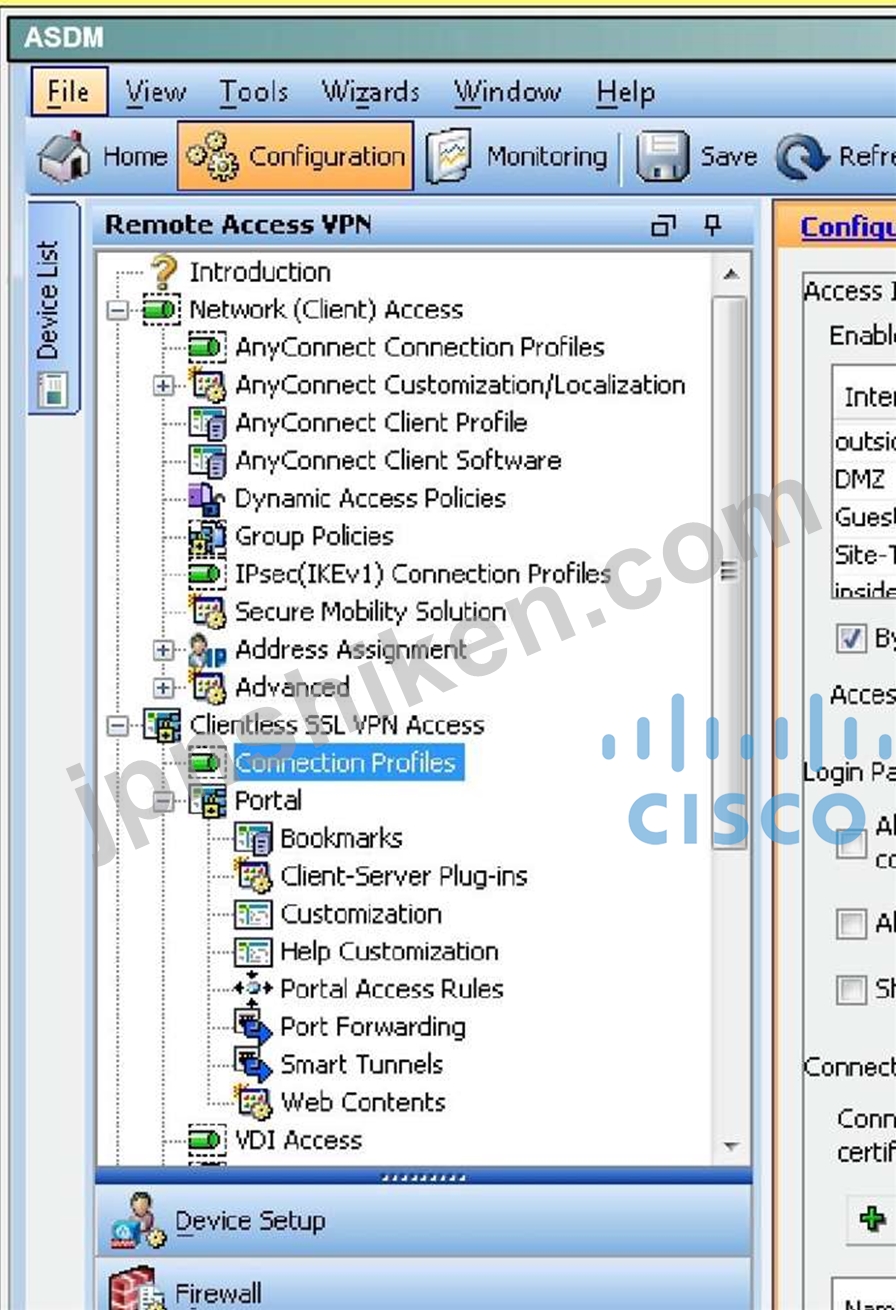Open the View menu
This screenshot has width=896, height=1310.
point(155,93)
